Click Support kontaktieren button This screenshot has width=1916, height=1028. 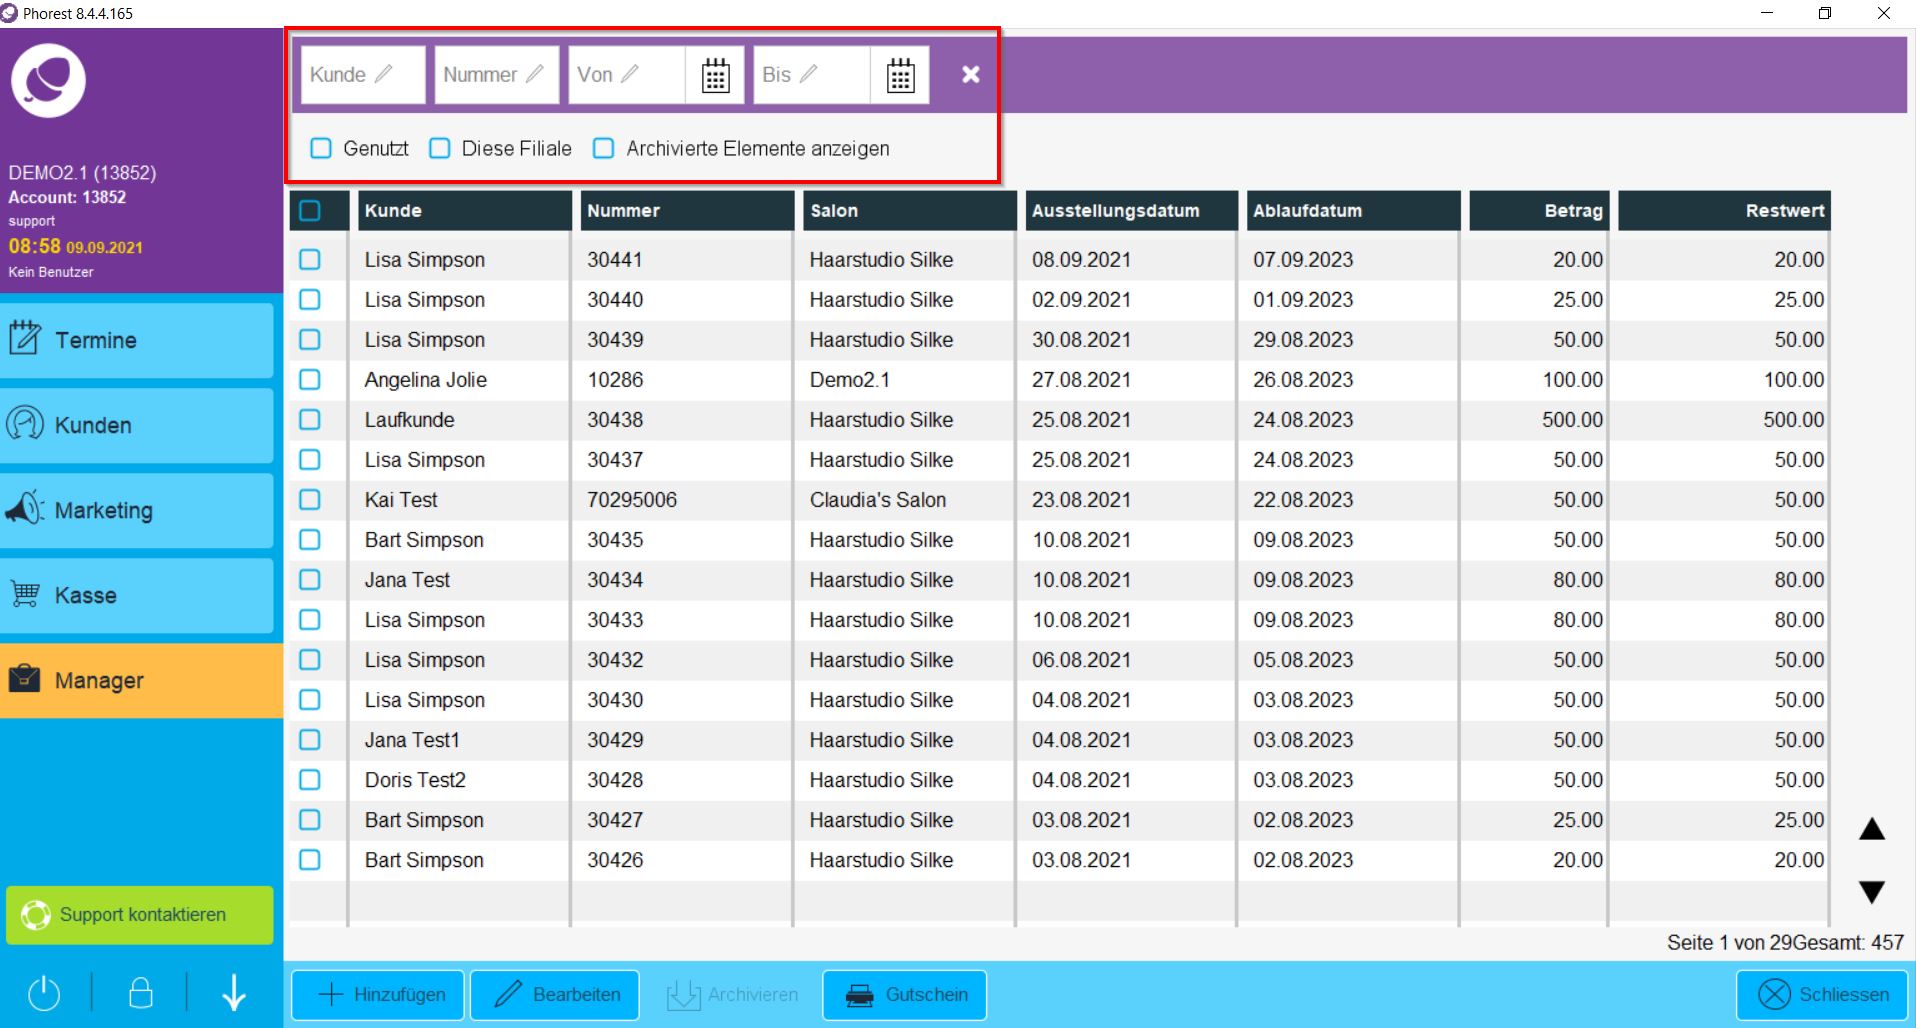(x=140, y=915)
